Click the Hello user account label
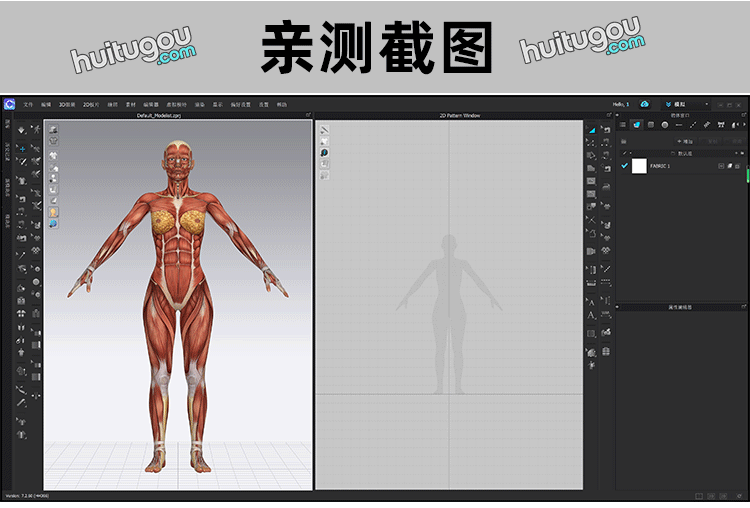 pyautogui.click(x=620, y=104)
